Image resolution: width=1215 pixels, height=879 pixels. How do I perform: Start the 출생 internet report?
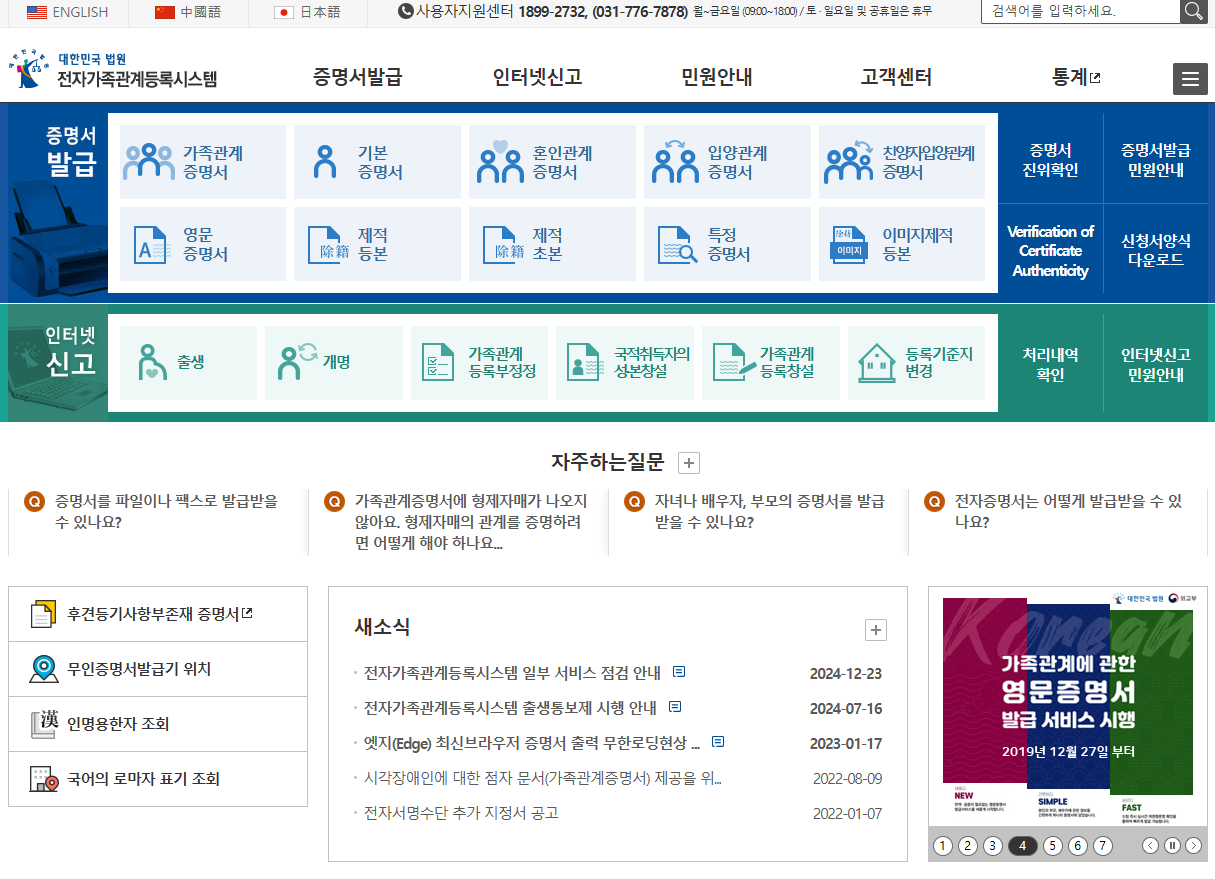point(188,363)
